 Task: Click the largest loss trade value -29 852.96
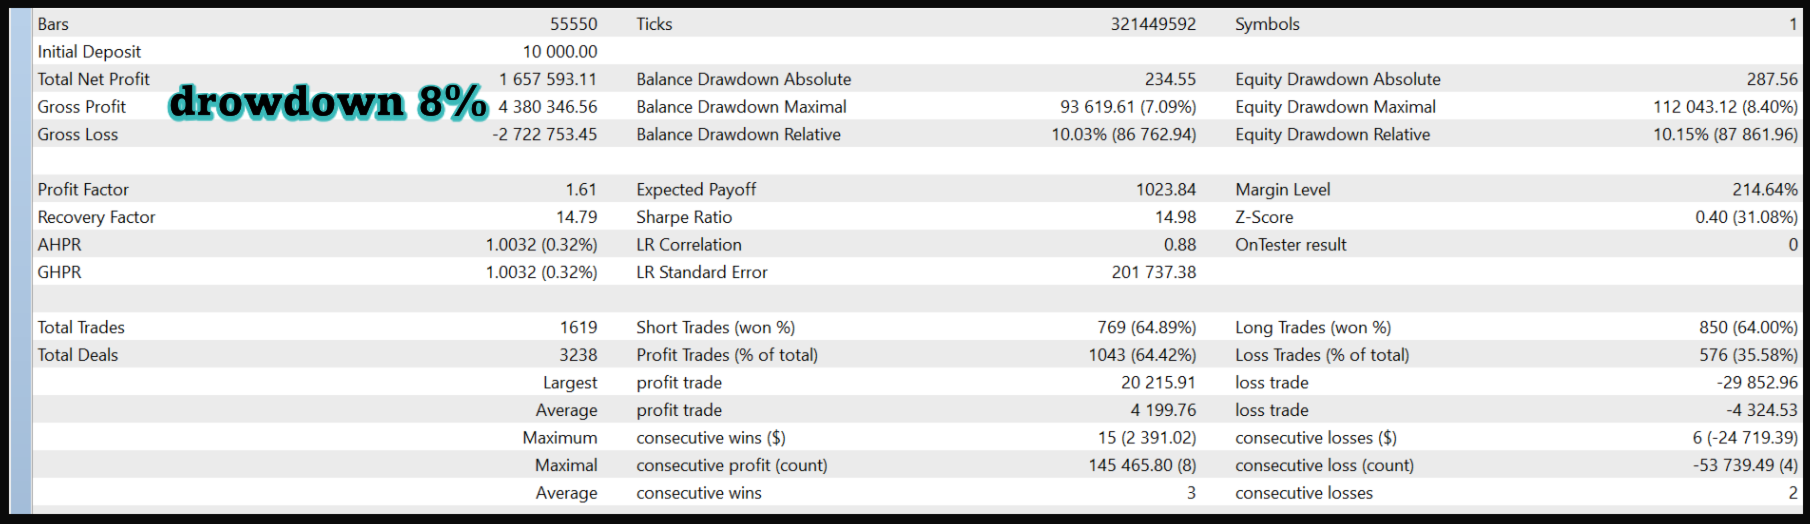click(x=1756, y=382)
